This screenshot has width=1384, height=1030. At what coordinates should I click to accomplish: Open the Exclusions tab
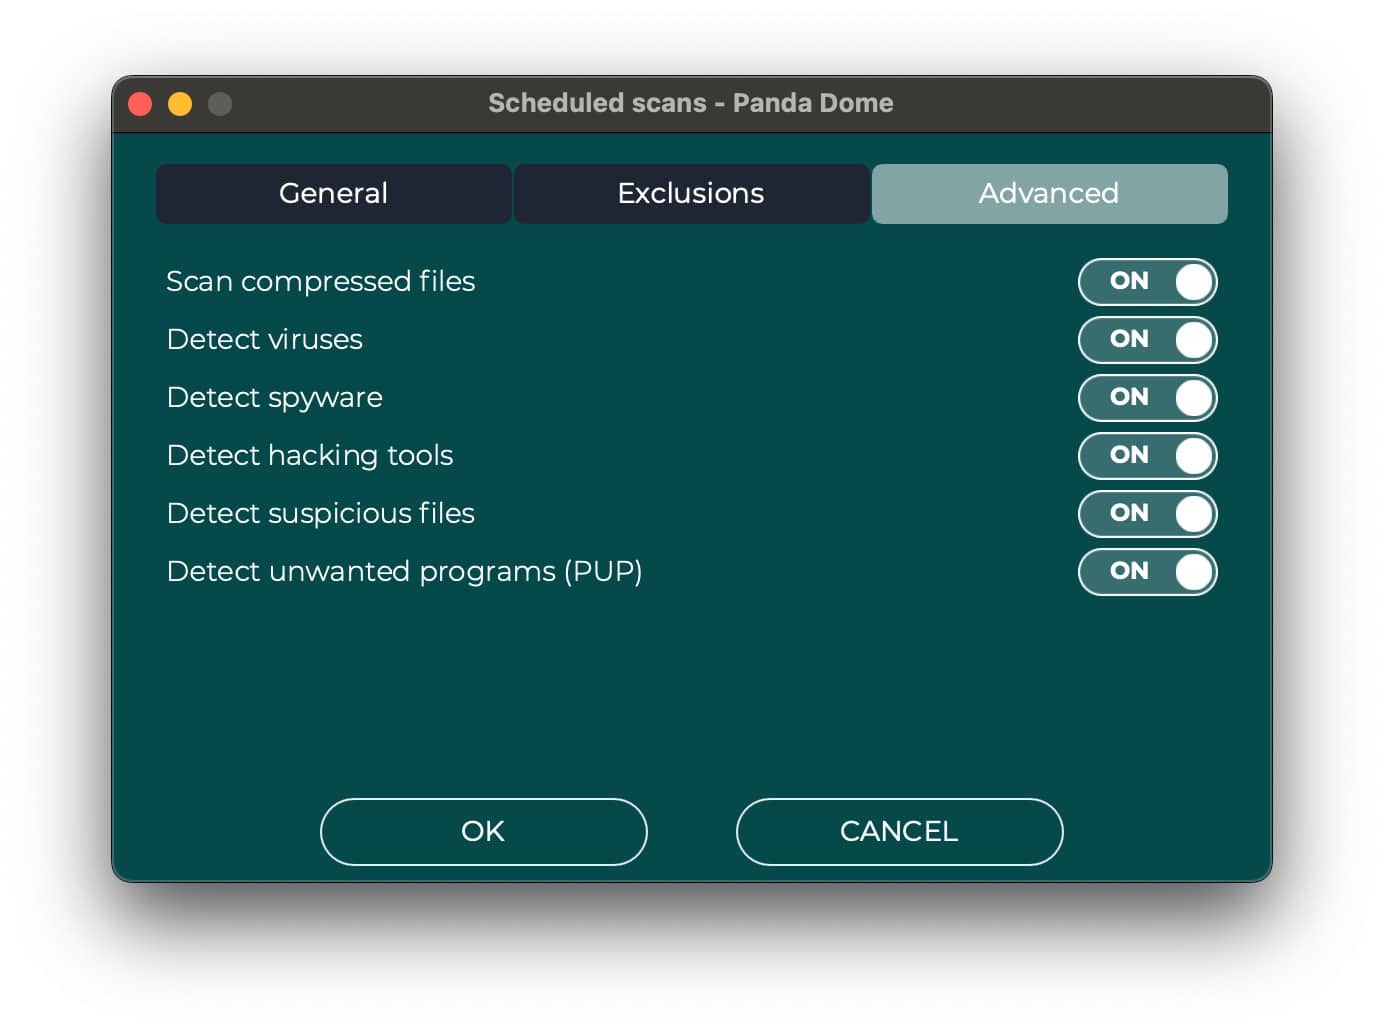click(690, 193)
